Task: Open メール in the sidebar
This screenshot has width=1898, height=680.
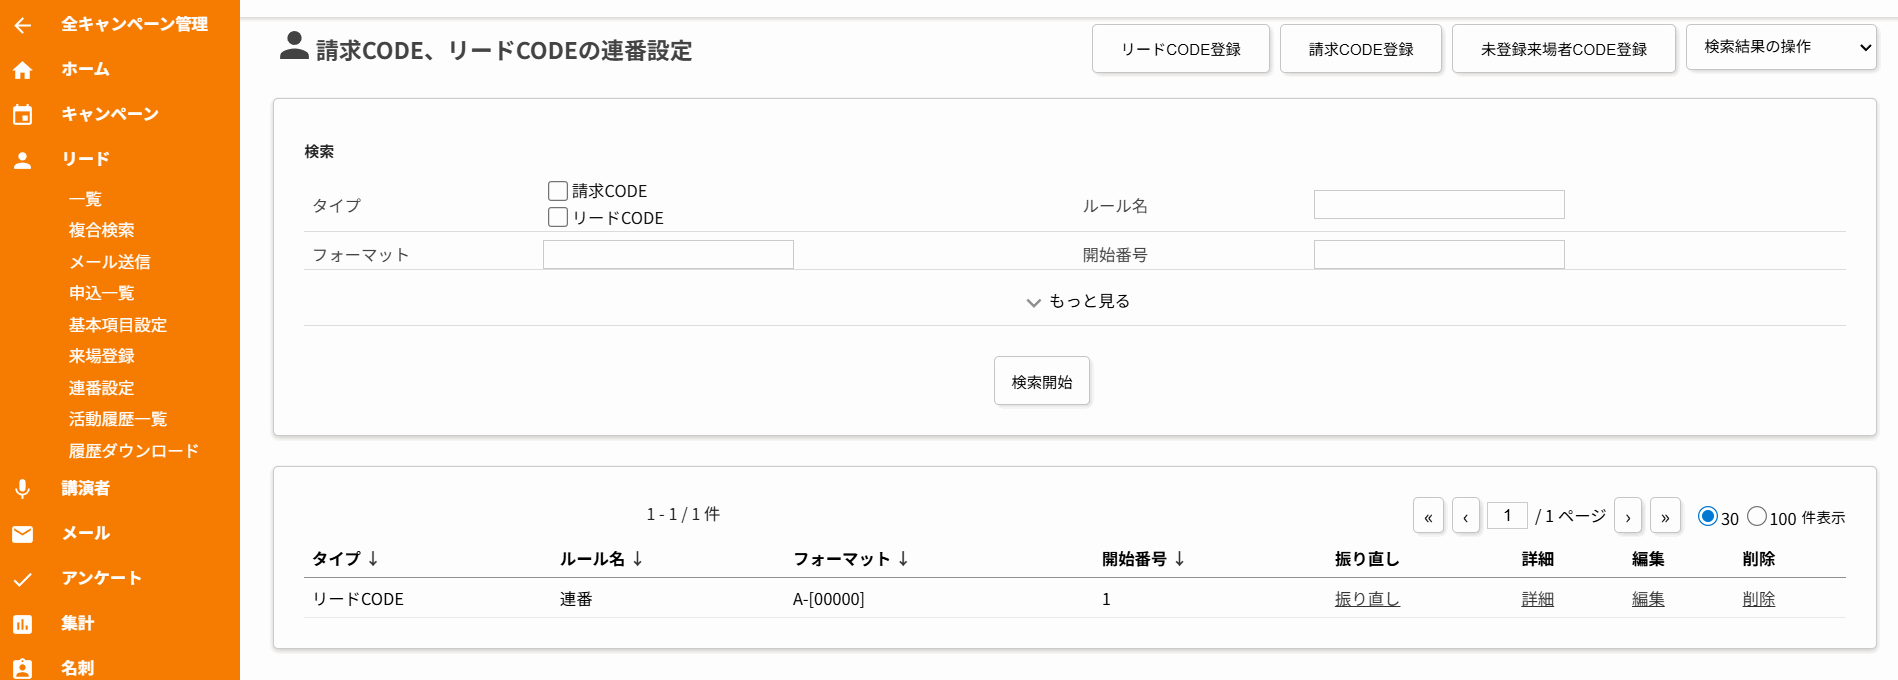Action: click(86, 533)
